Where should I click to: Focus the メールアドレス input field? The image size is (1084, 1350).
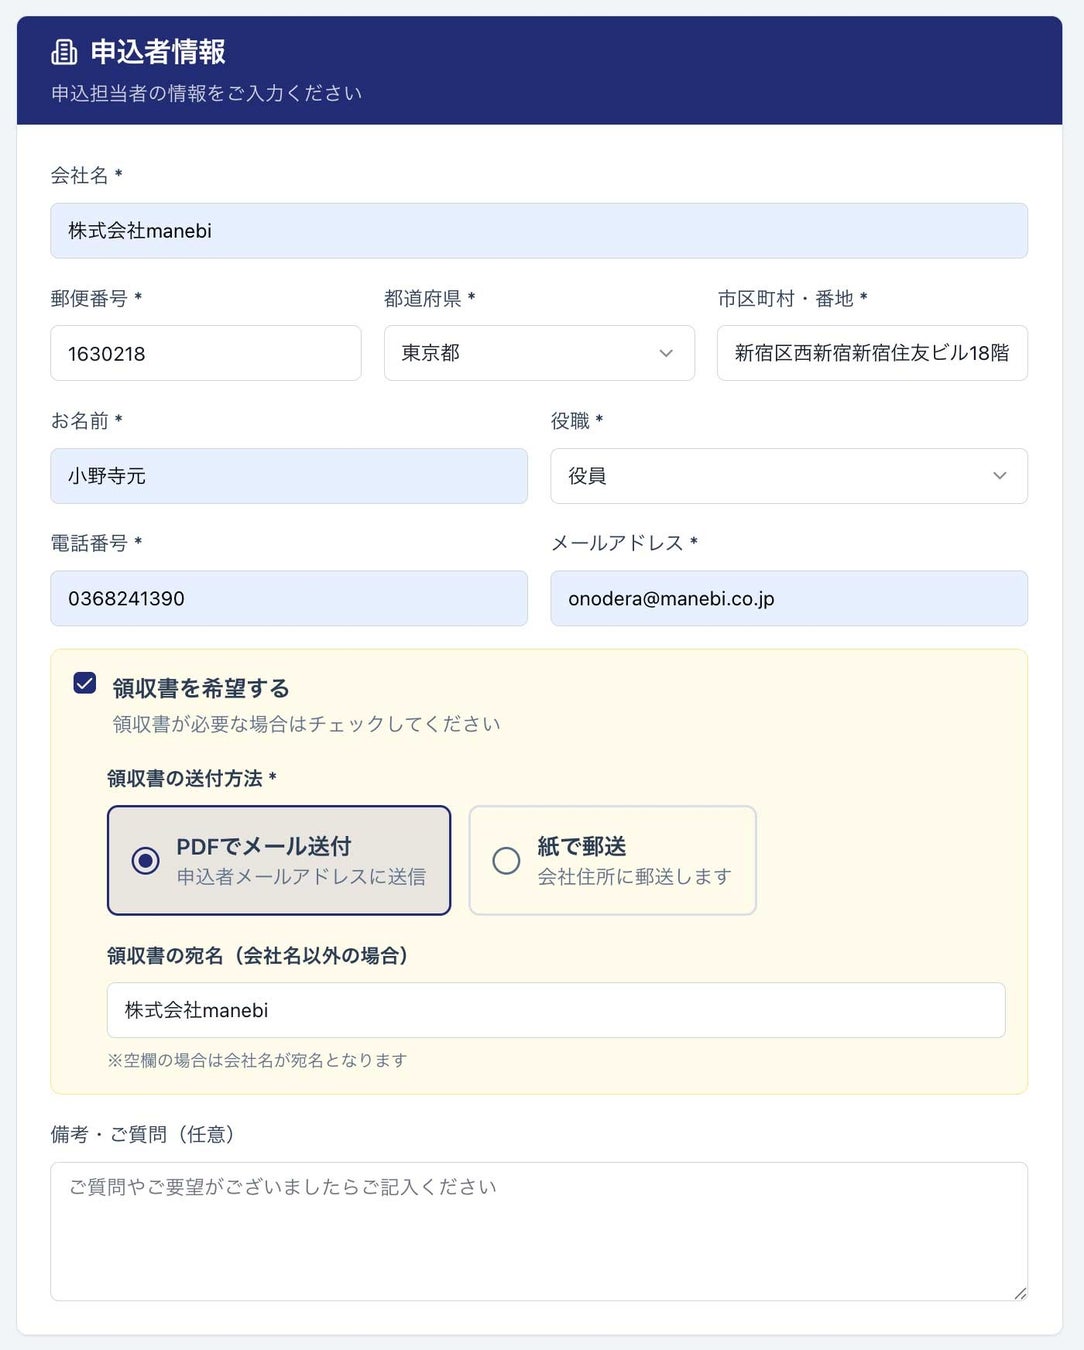click(x=788, y=598)
